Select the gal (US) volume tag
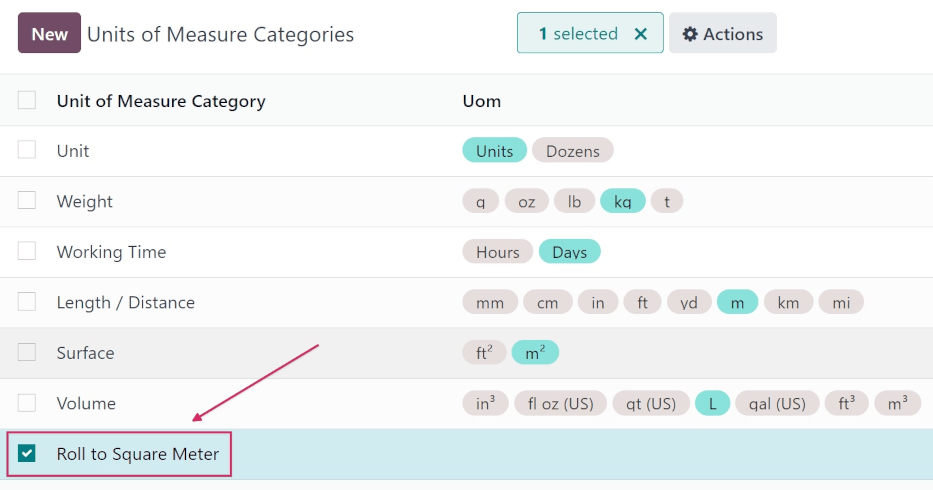933x490 pixels. click(777, 404)
